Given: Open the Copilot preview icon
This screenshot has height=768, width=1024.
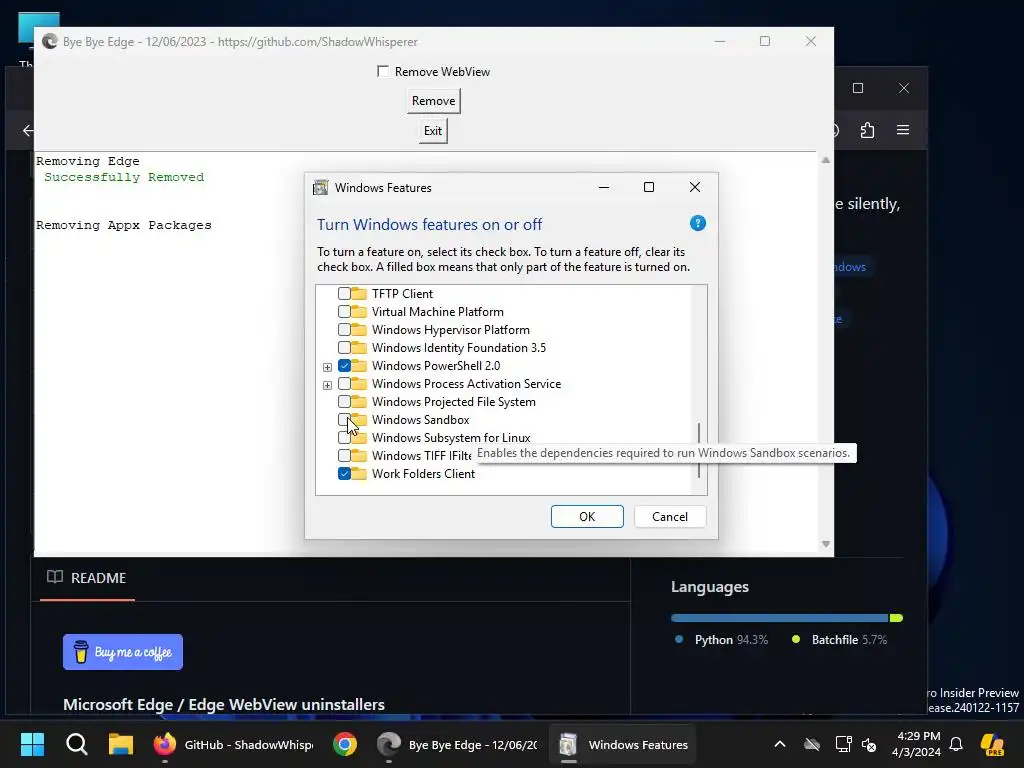Looking at the screenshot, I should pyautogui.click(x=992, y=744).
